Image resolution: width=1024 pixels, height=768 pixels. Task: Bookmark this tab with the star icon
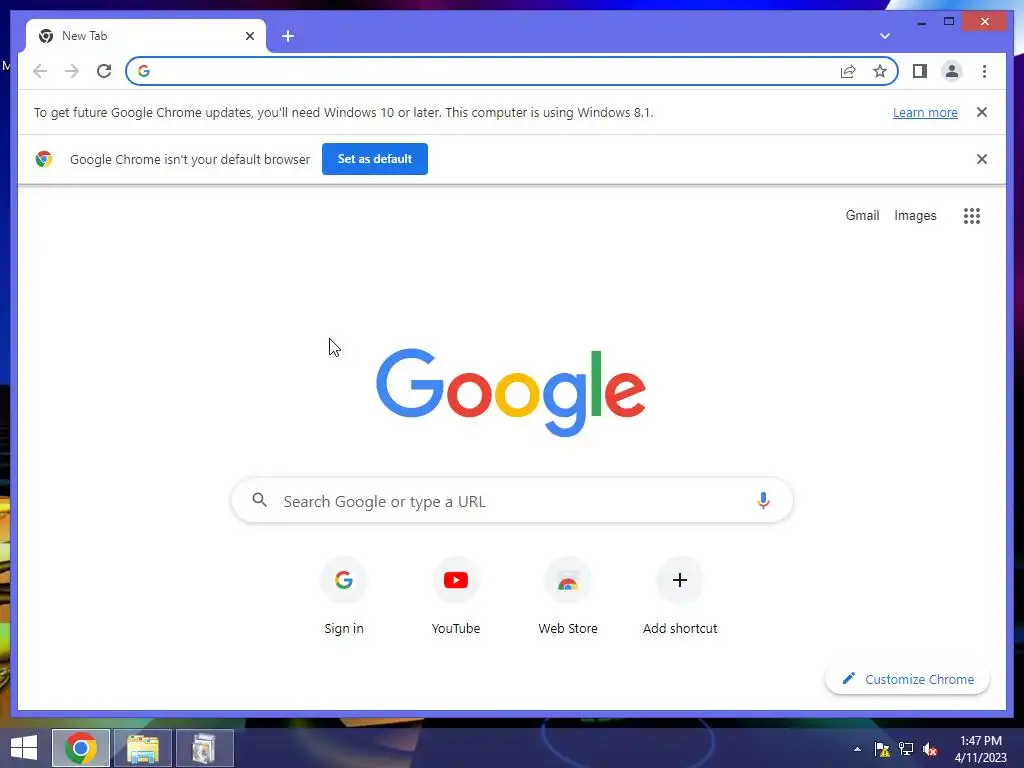[880, 71]
